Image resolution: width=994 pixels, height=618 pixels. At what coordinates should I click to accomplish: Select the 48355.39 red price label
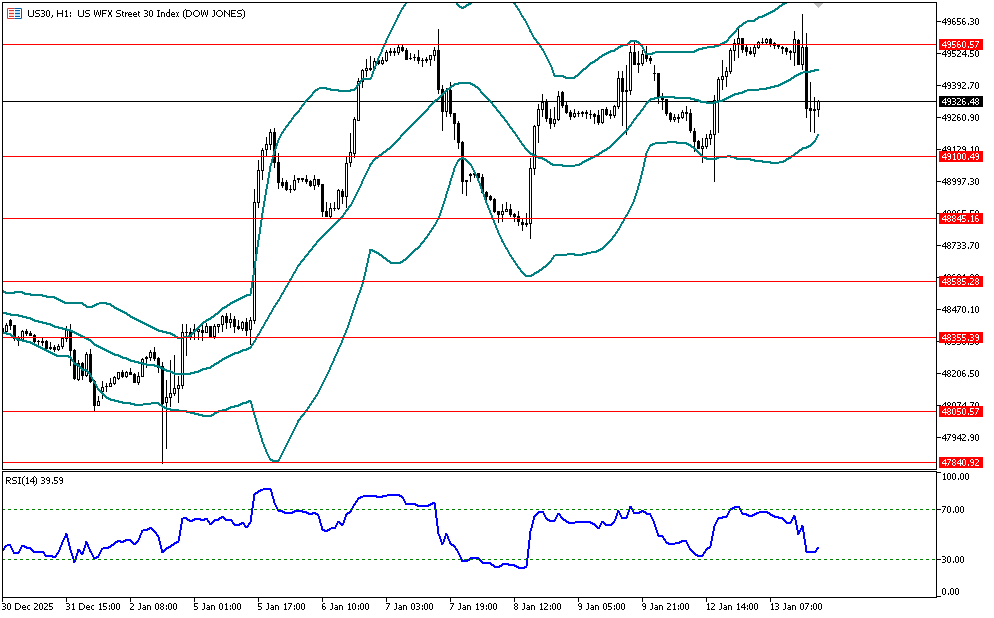(961, 338)
